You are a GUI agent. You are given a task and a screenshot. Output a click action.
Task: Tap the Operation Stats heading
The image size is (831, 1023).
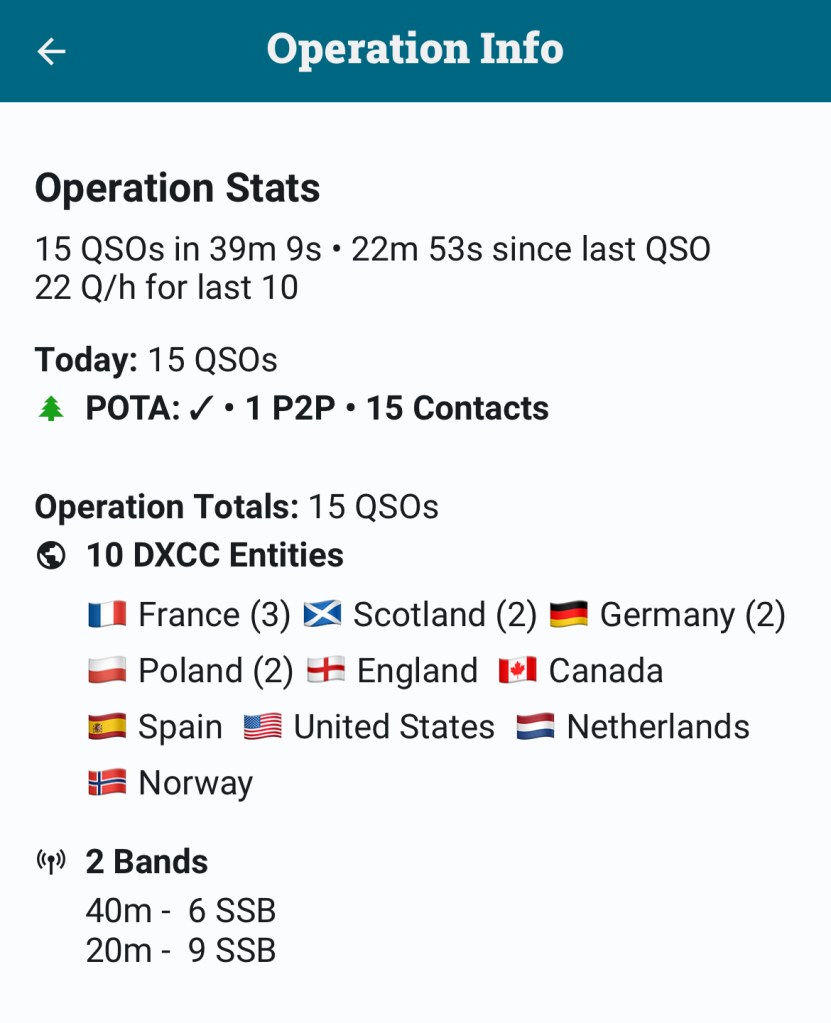[x=178, y=188]
